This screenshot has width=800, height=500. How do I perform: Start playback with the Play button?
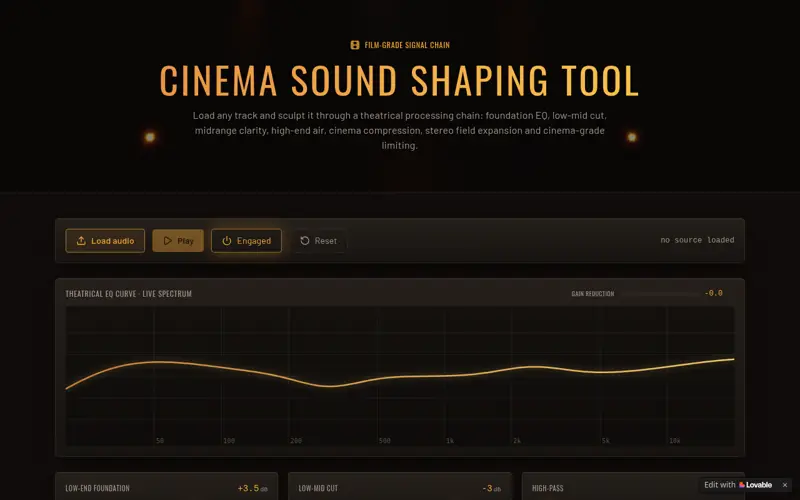coord(178,241)
